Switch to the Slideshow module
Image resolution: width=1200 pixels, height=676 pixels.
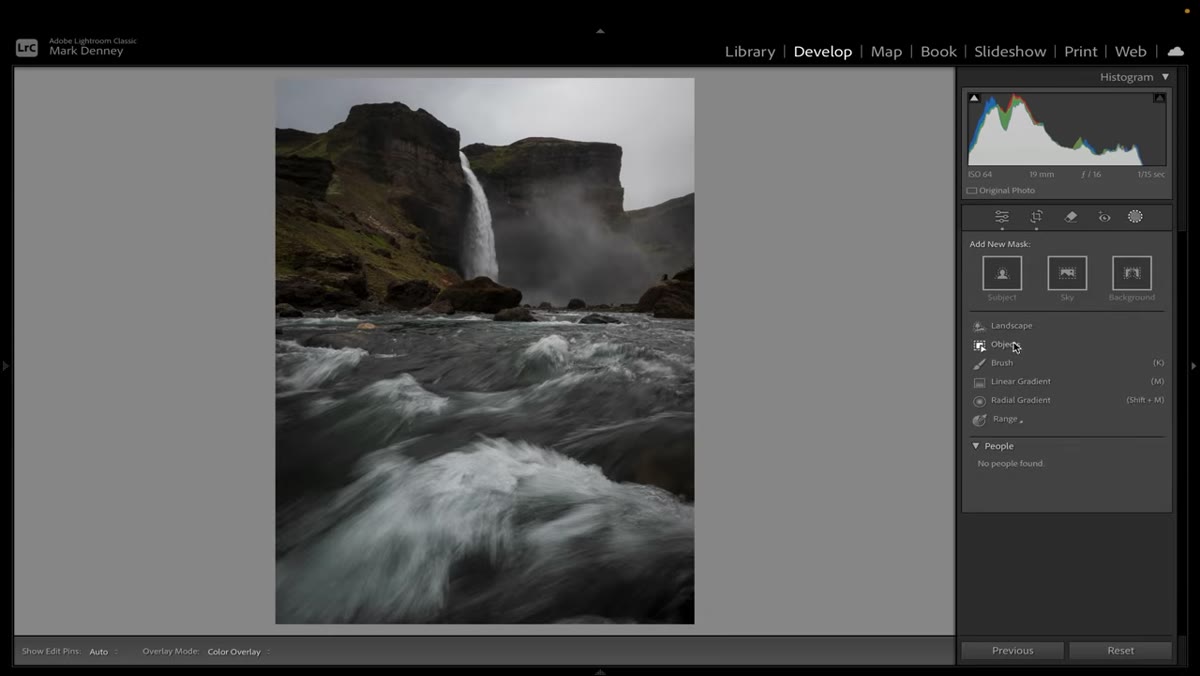(1010, 52)
